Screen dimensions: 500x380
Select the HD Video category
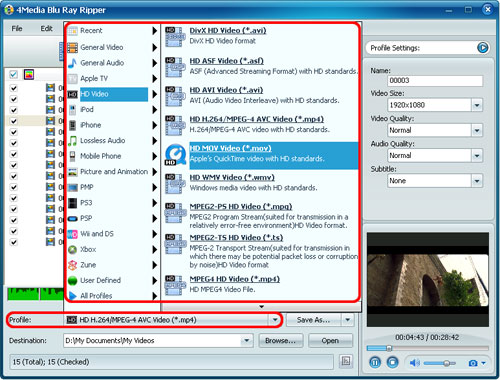[x=112, y=94]
